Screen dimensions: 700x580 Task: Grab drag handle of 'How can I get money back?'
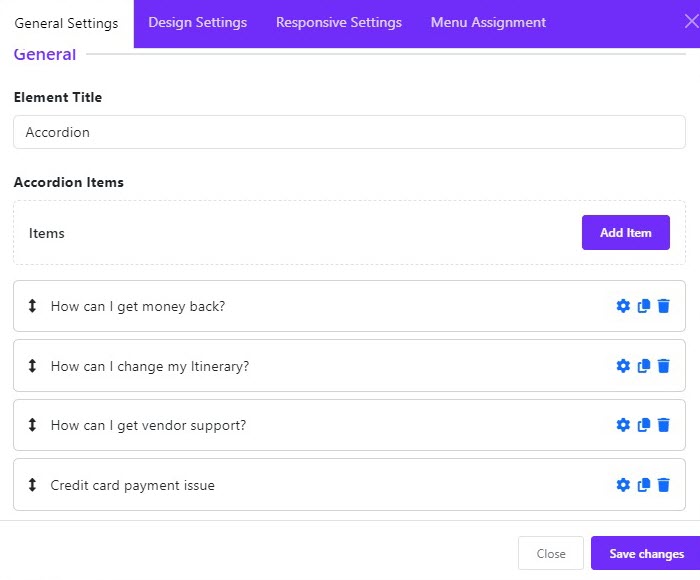coord(32,306)
